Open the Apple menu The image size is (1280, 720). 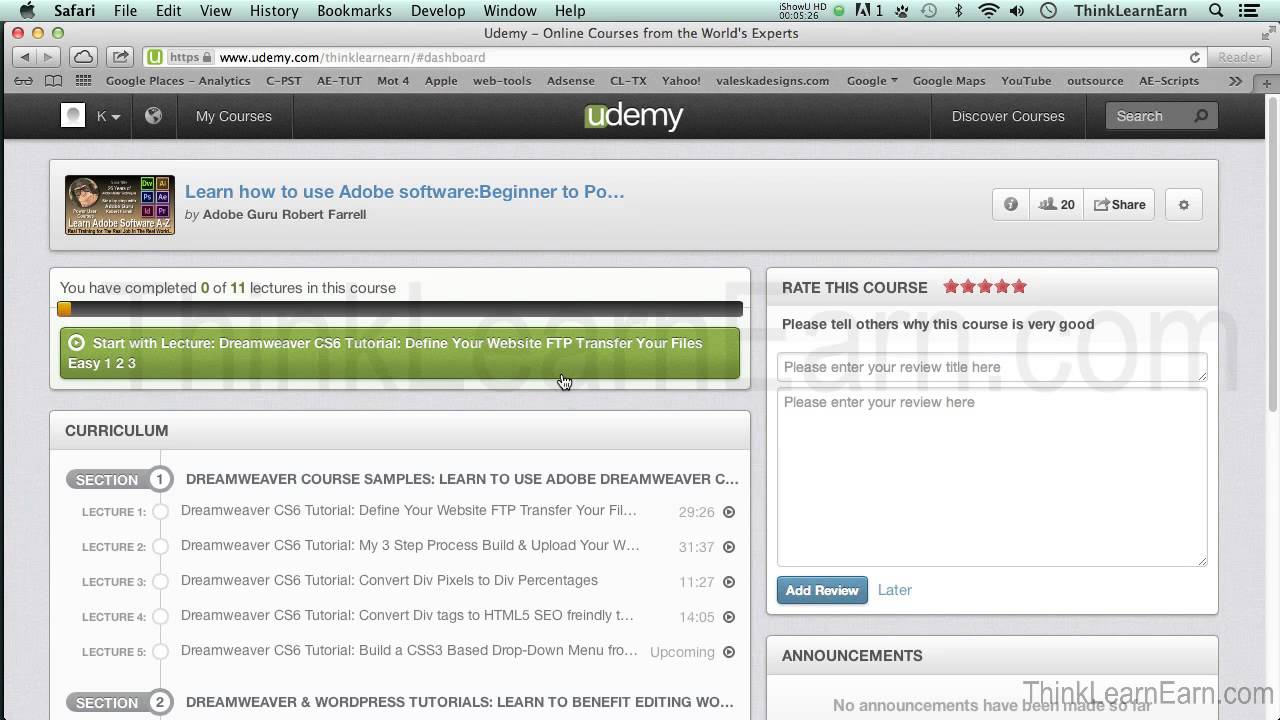(x=27, y=11)
